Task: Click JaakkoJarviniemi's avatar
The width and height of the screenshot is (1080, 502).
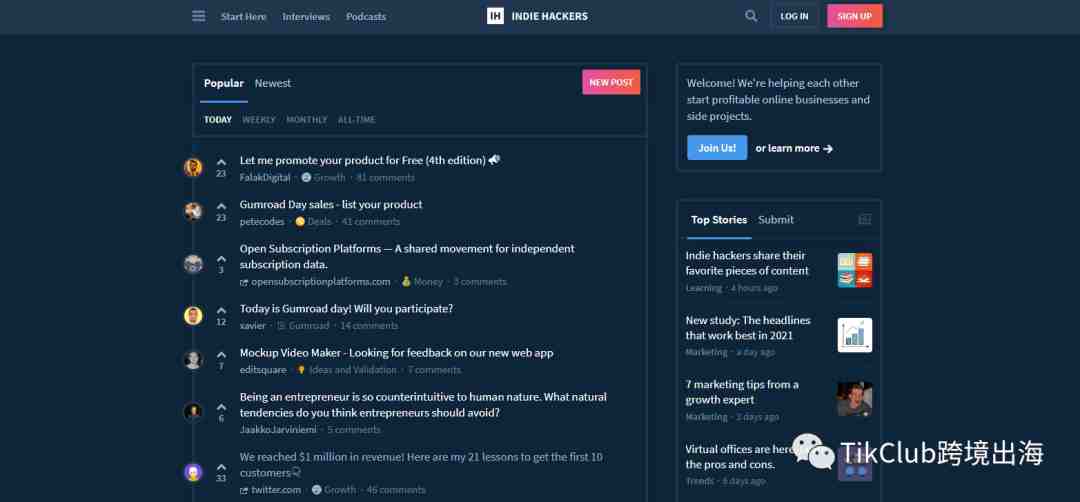Action: [194, 412]
